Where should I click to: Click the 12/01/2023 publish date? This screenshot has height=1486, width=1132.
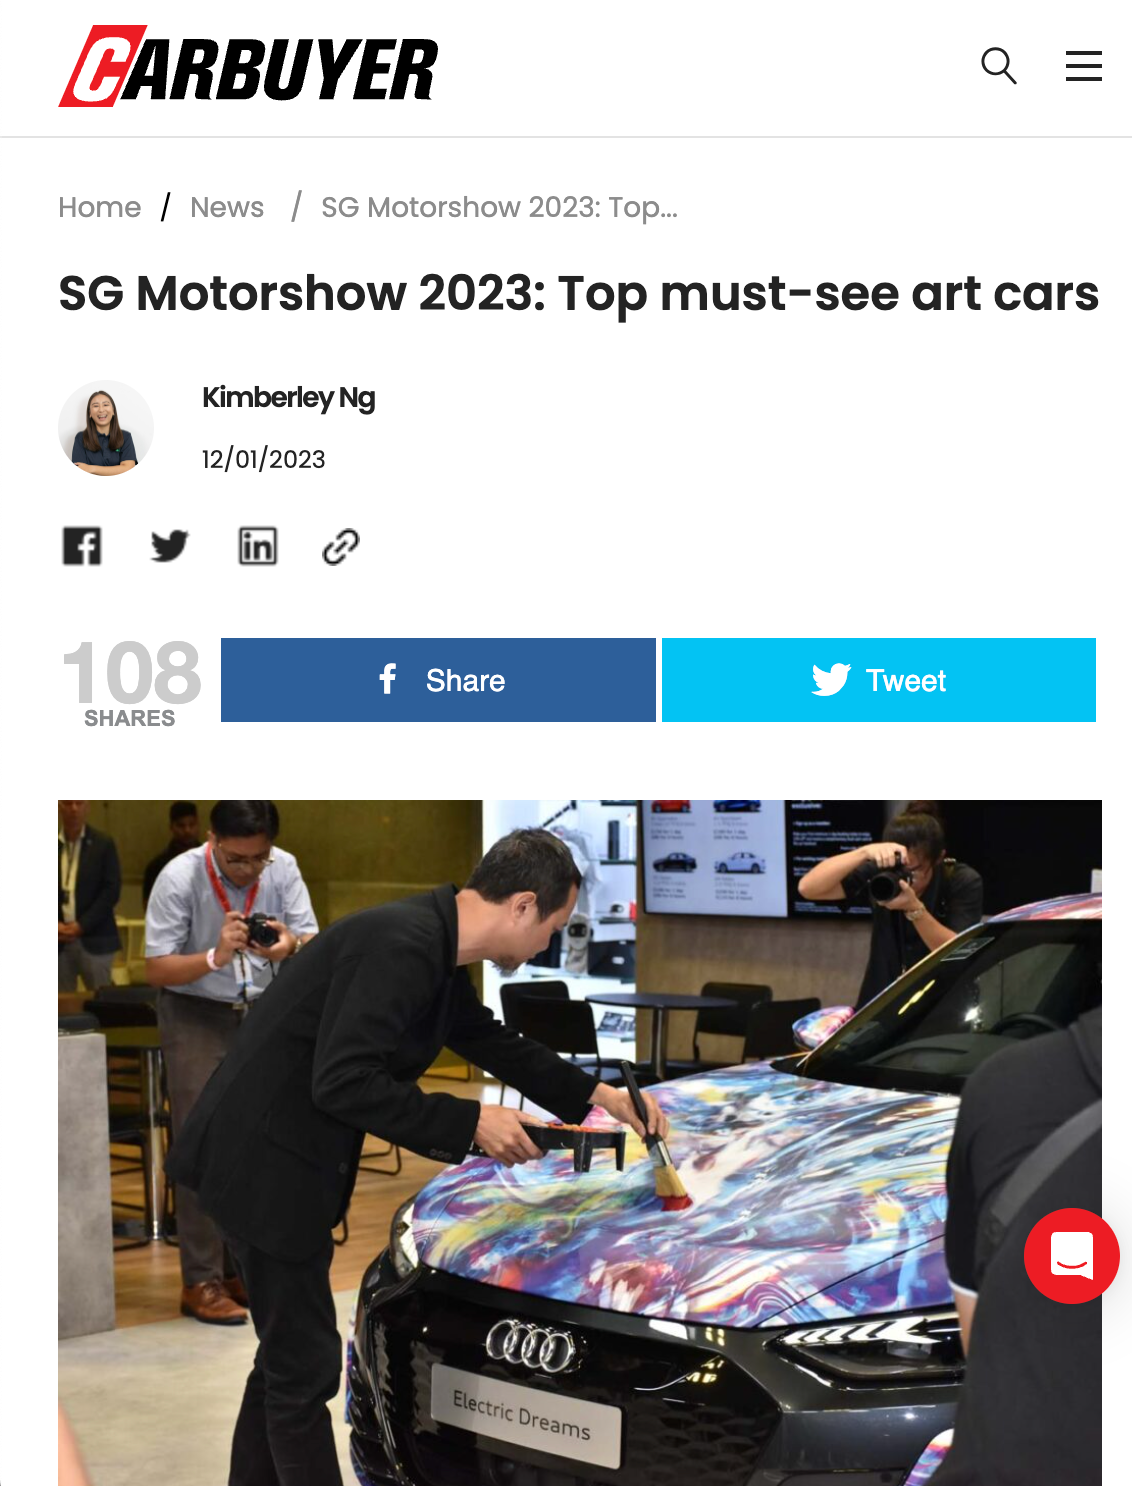tap(264, 459)
